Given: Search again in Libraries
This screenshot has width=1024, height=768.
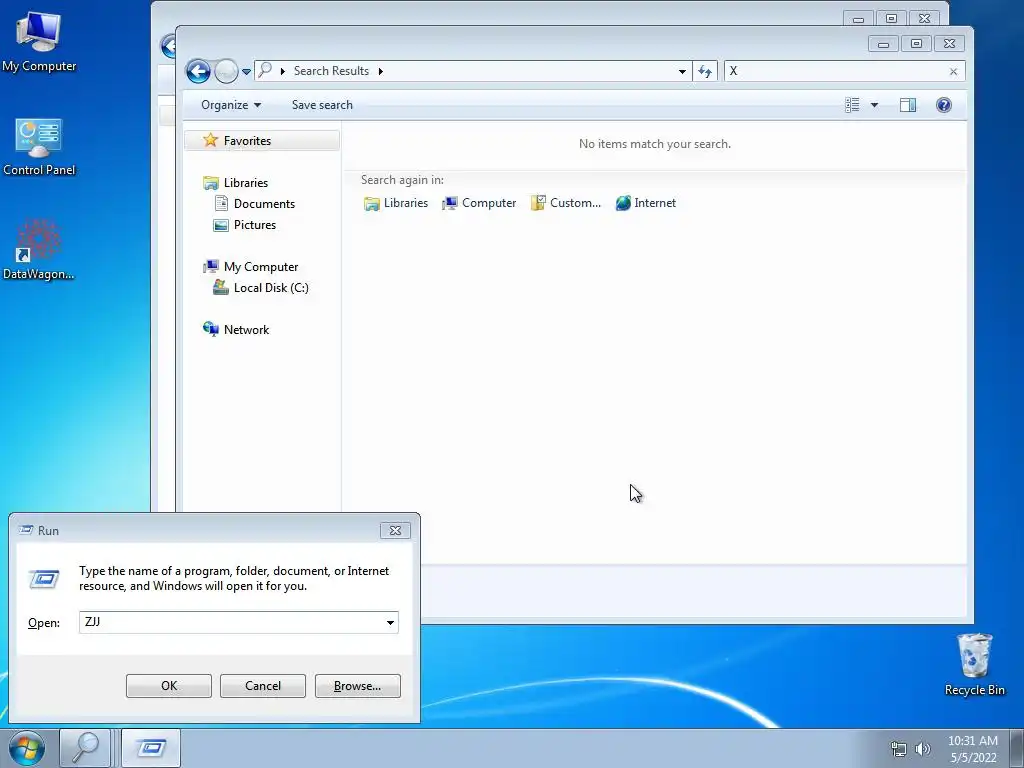Looking at the screenshot, I should point(396,203).
